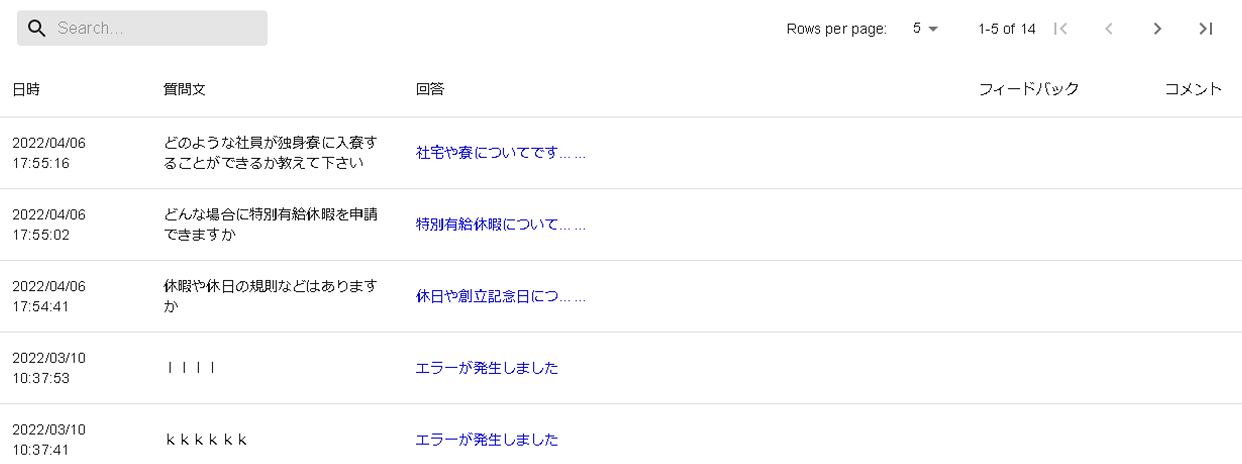Click the 回答 column header
The image size is (1242, 464).
[430, 89]
